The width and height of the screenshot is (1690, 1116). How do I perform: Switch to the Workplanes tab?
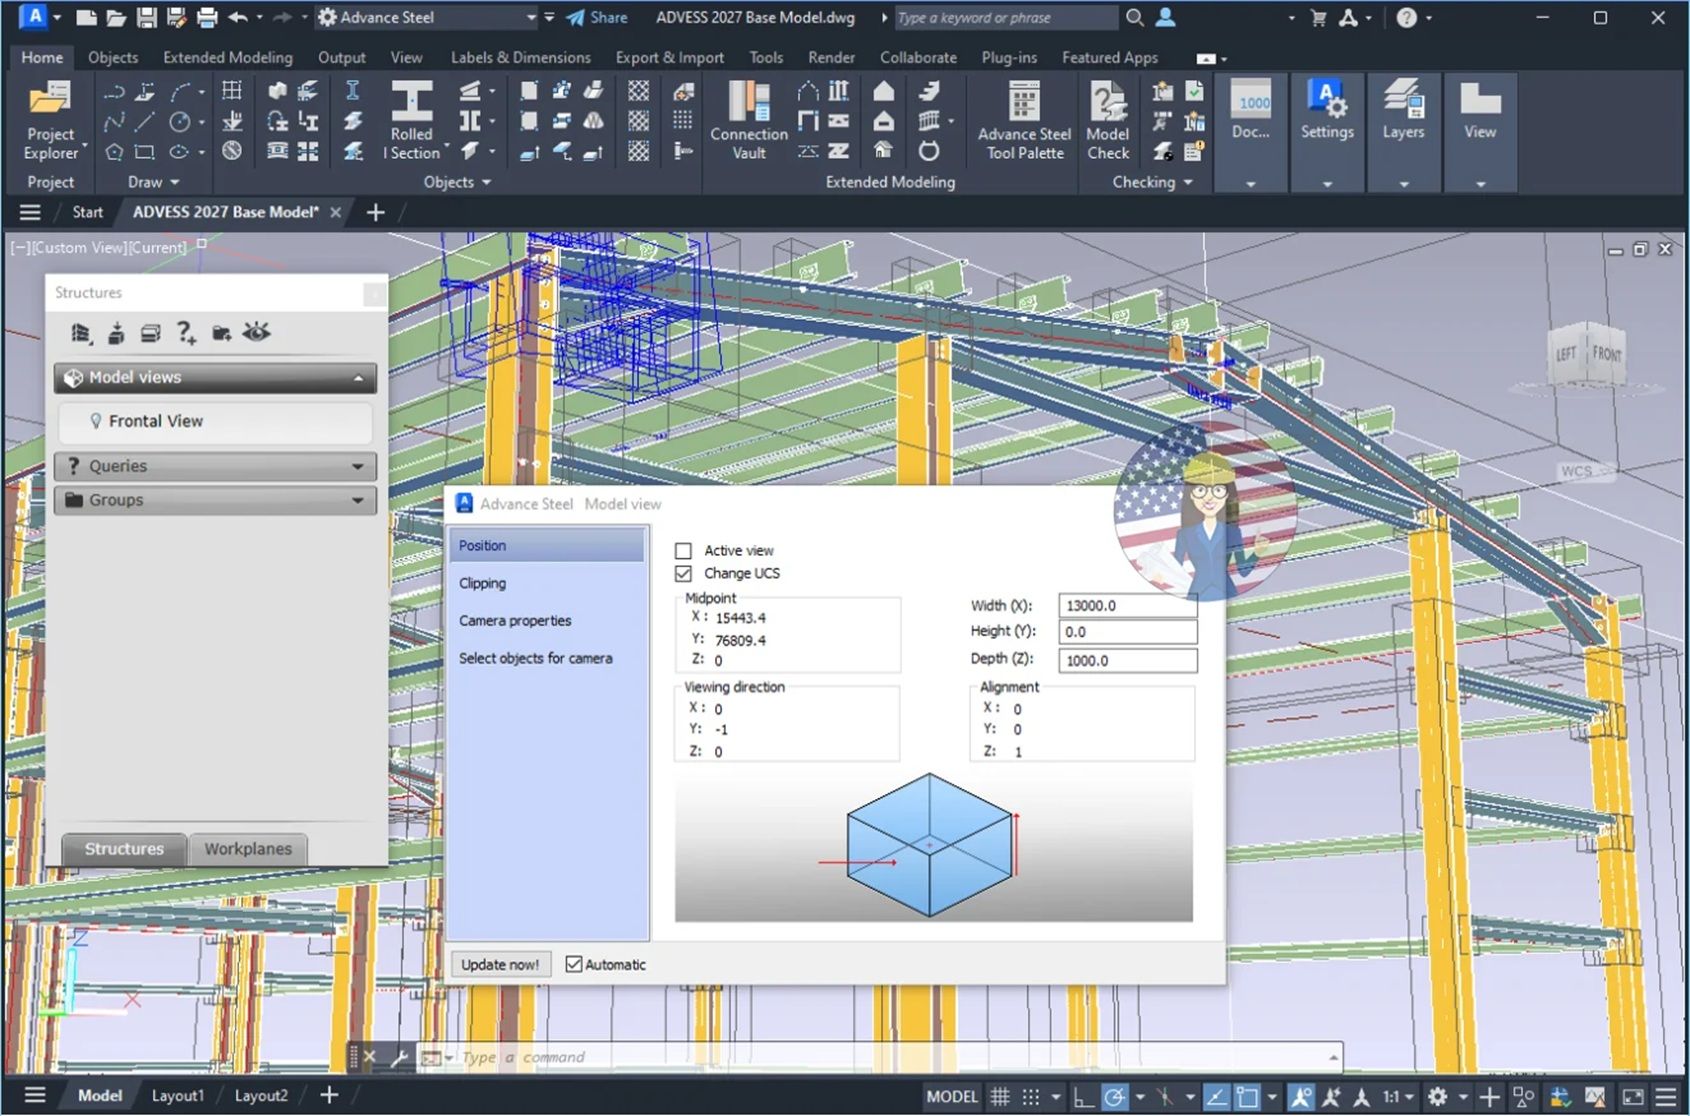pyautogui.click(x=248, y=848)
